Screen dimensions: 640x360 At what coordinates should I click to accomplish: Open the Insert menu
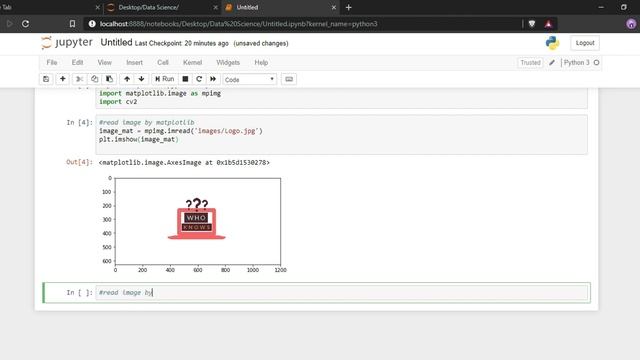[x=134, y=62]
